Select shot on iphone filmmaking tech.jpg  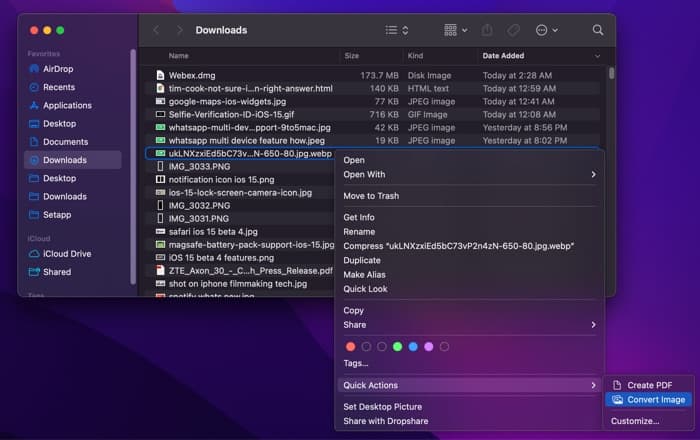(238, 284)
